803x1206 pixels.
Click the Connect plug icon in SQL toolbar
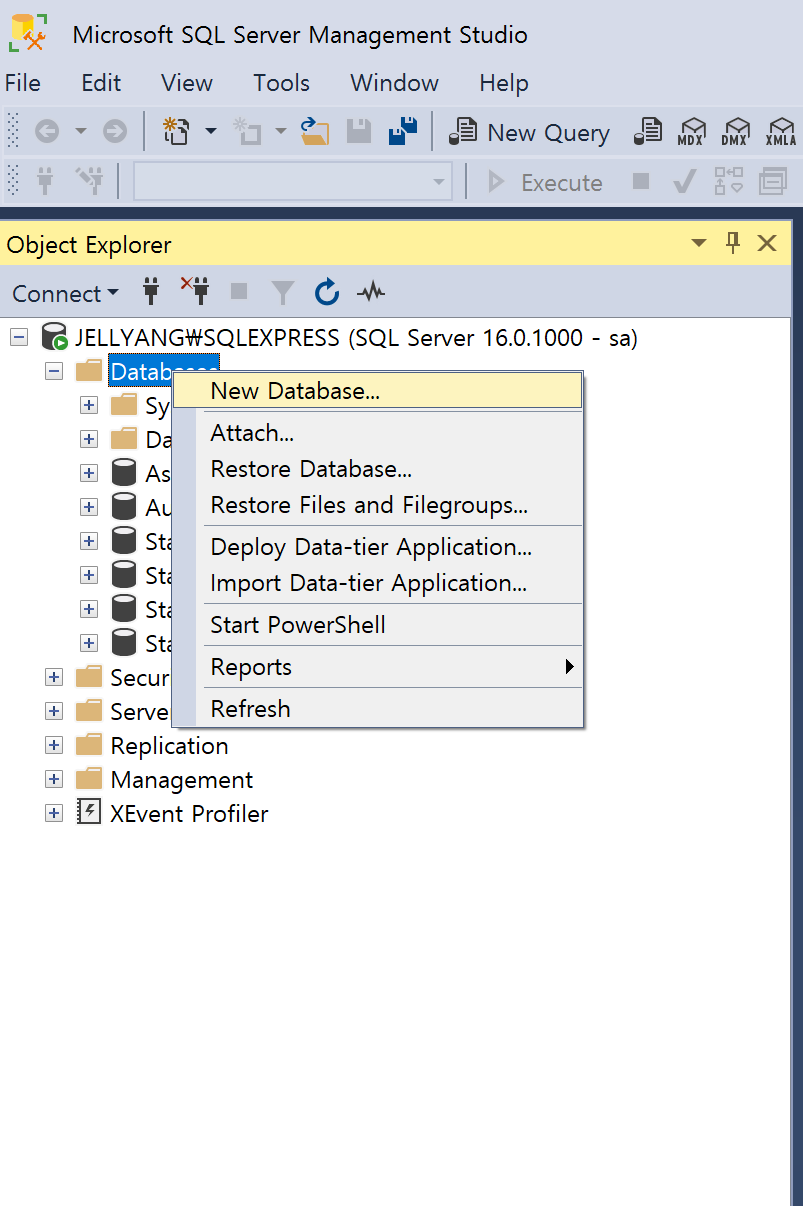pos(44,182)
